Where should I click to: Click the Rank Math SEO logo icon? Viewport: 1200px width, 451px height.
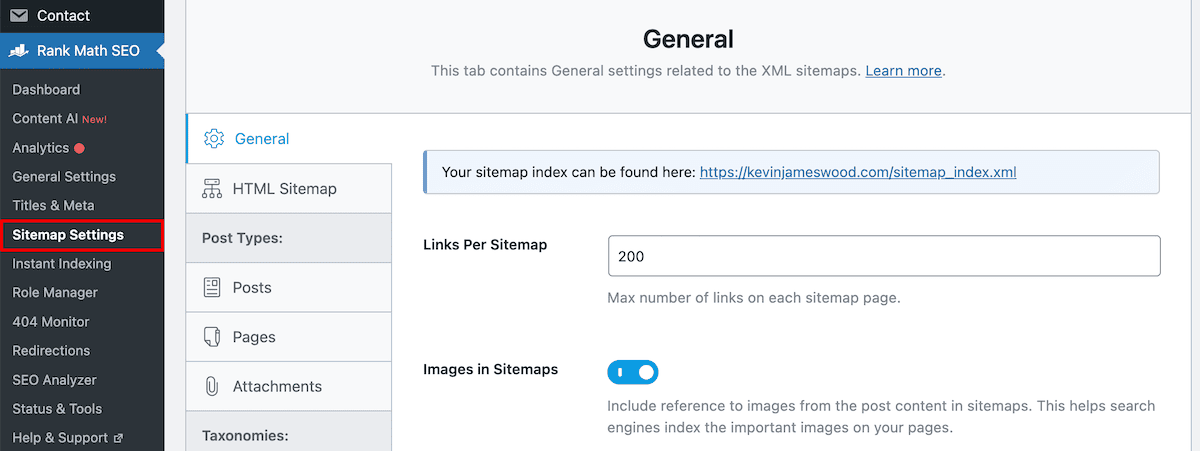[x=19, y=51]
